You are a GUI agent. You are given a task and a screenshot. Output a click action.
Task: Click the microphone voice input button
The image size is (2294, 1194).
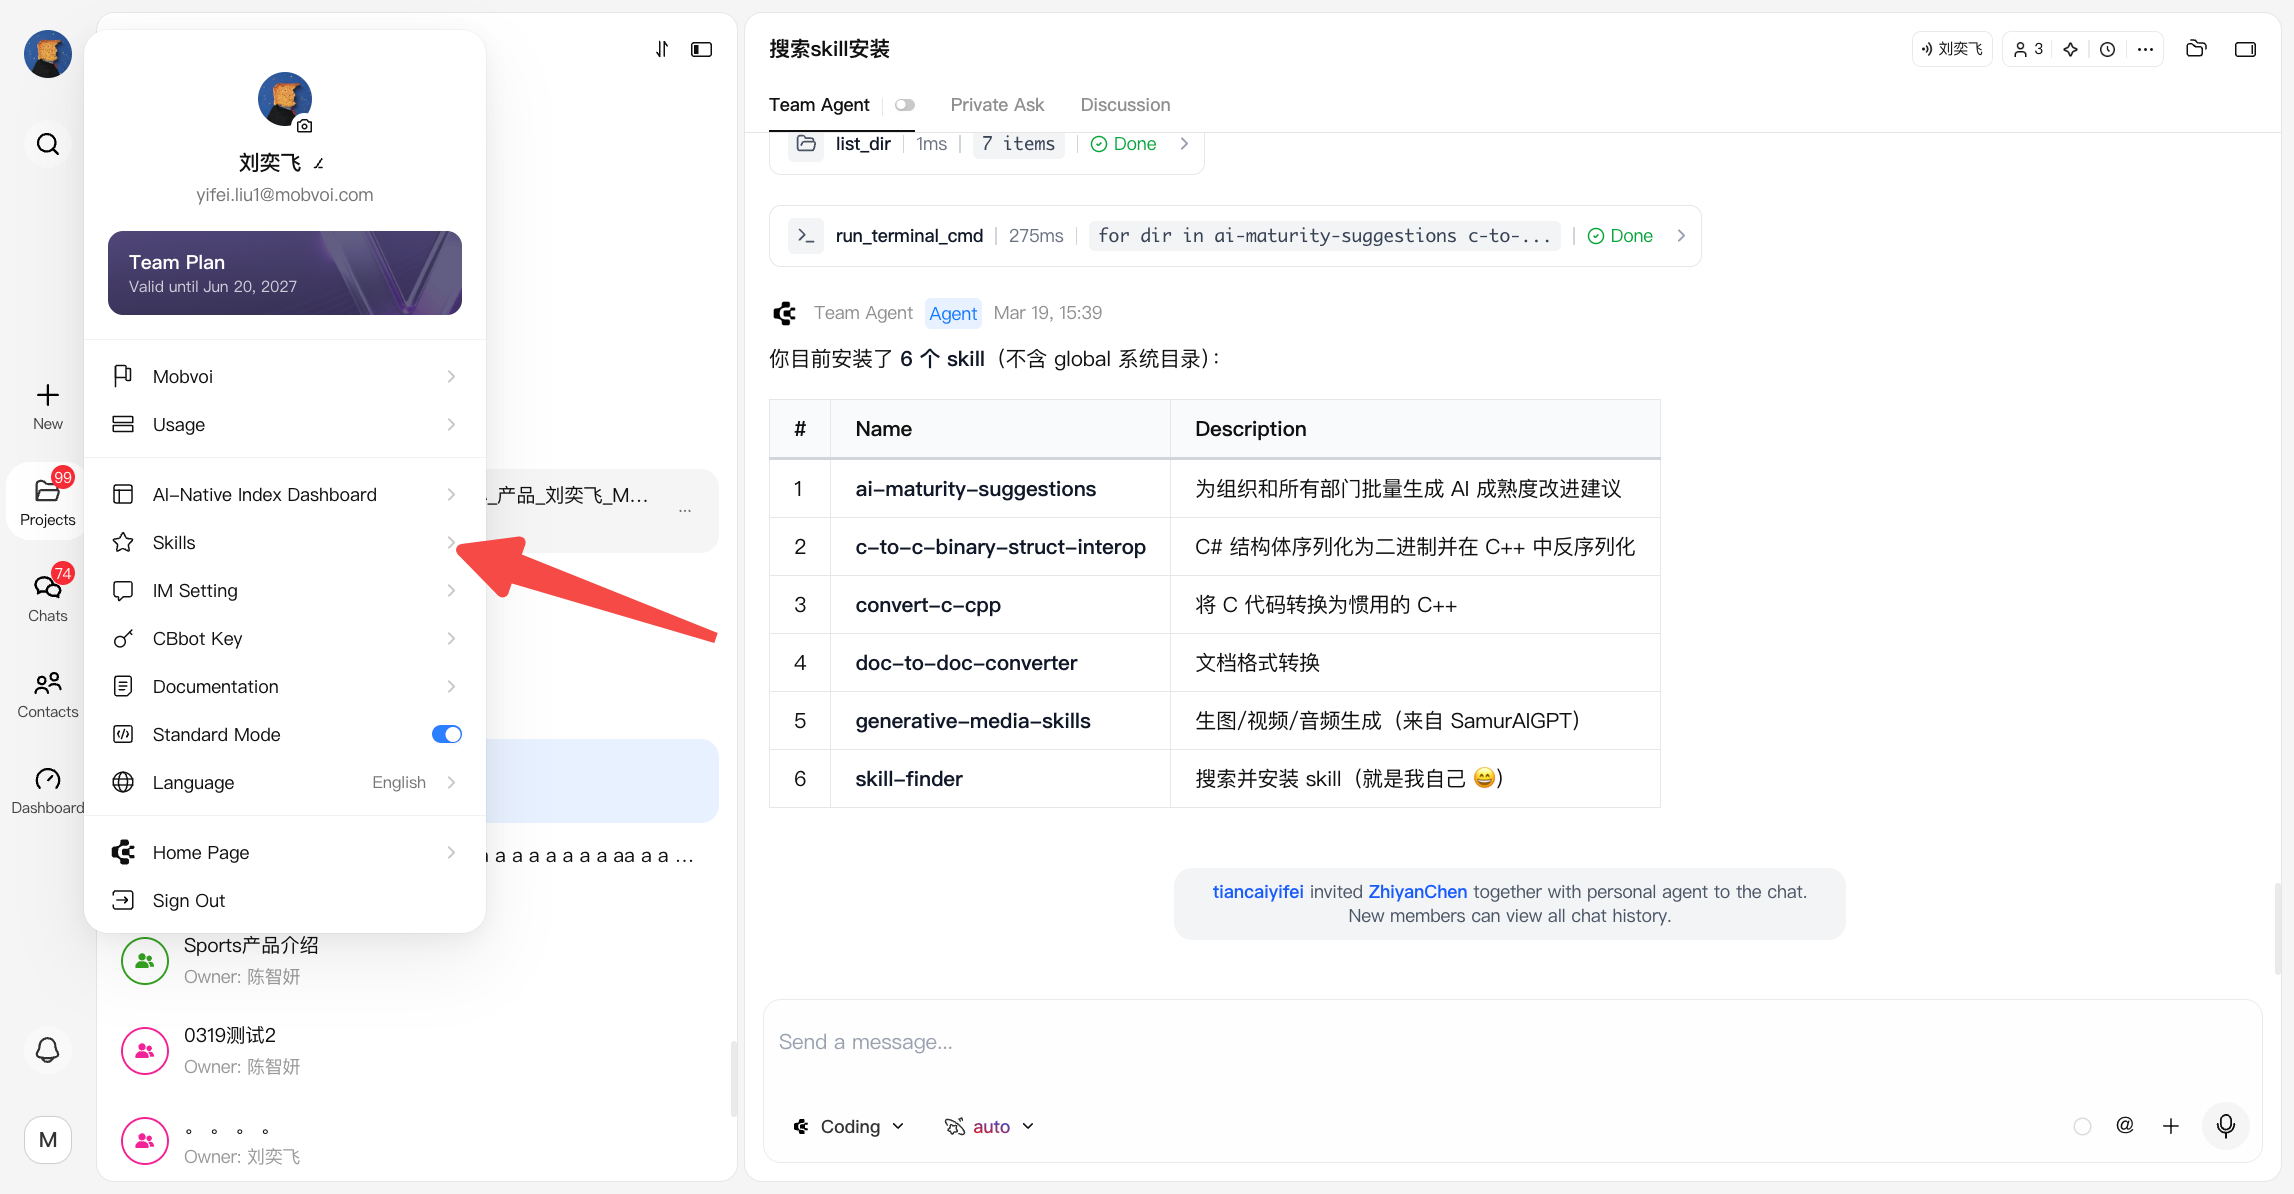(2225, 1126)
